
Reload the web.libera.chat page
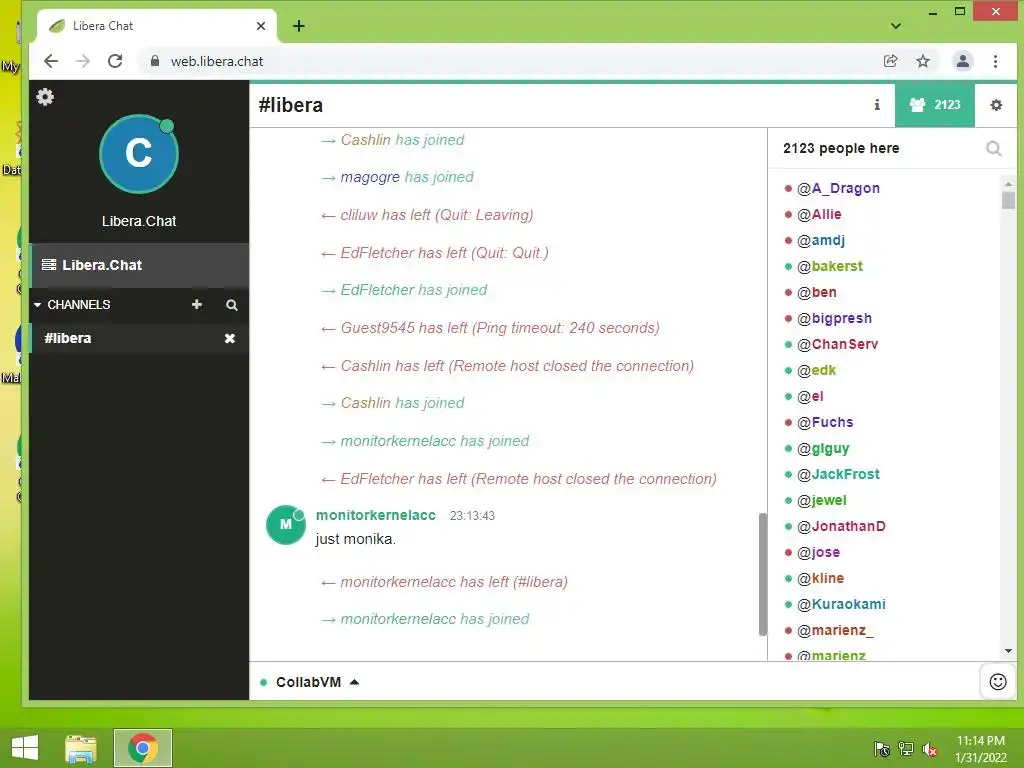point(115,61)
